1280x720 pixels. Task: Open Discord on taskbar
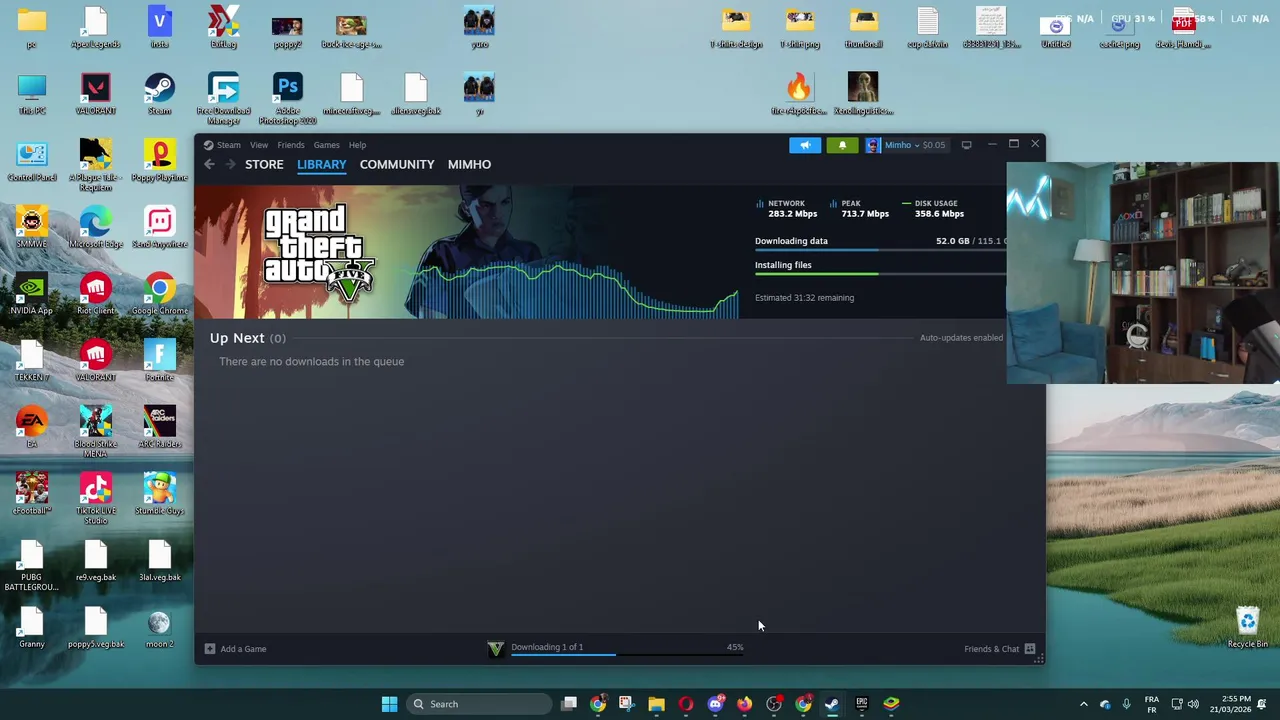715,704
